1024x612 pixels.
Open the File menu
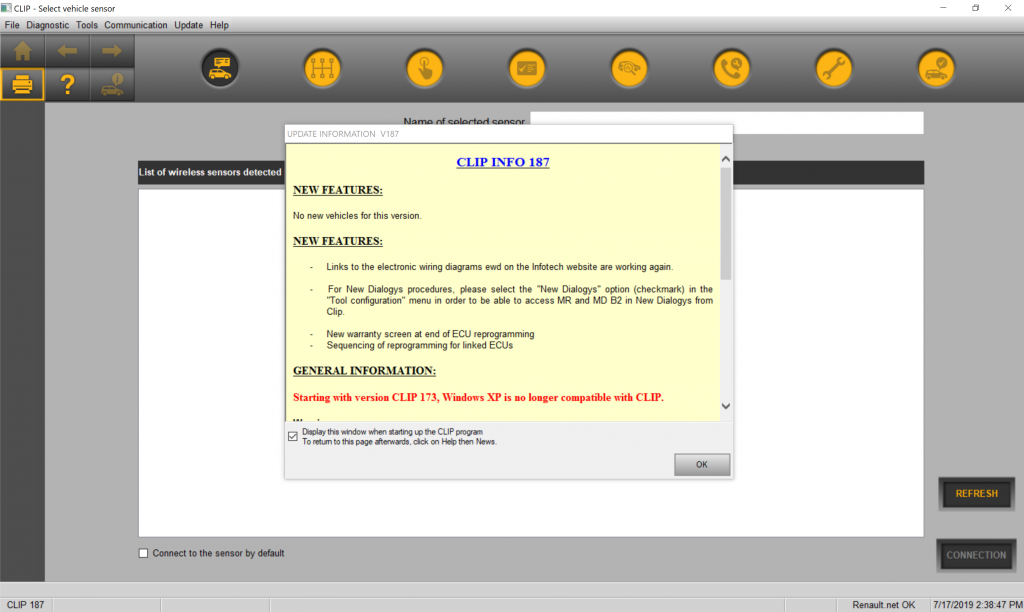point(12,25)
